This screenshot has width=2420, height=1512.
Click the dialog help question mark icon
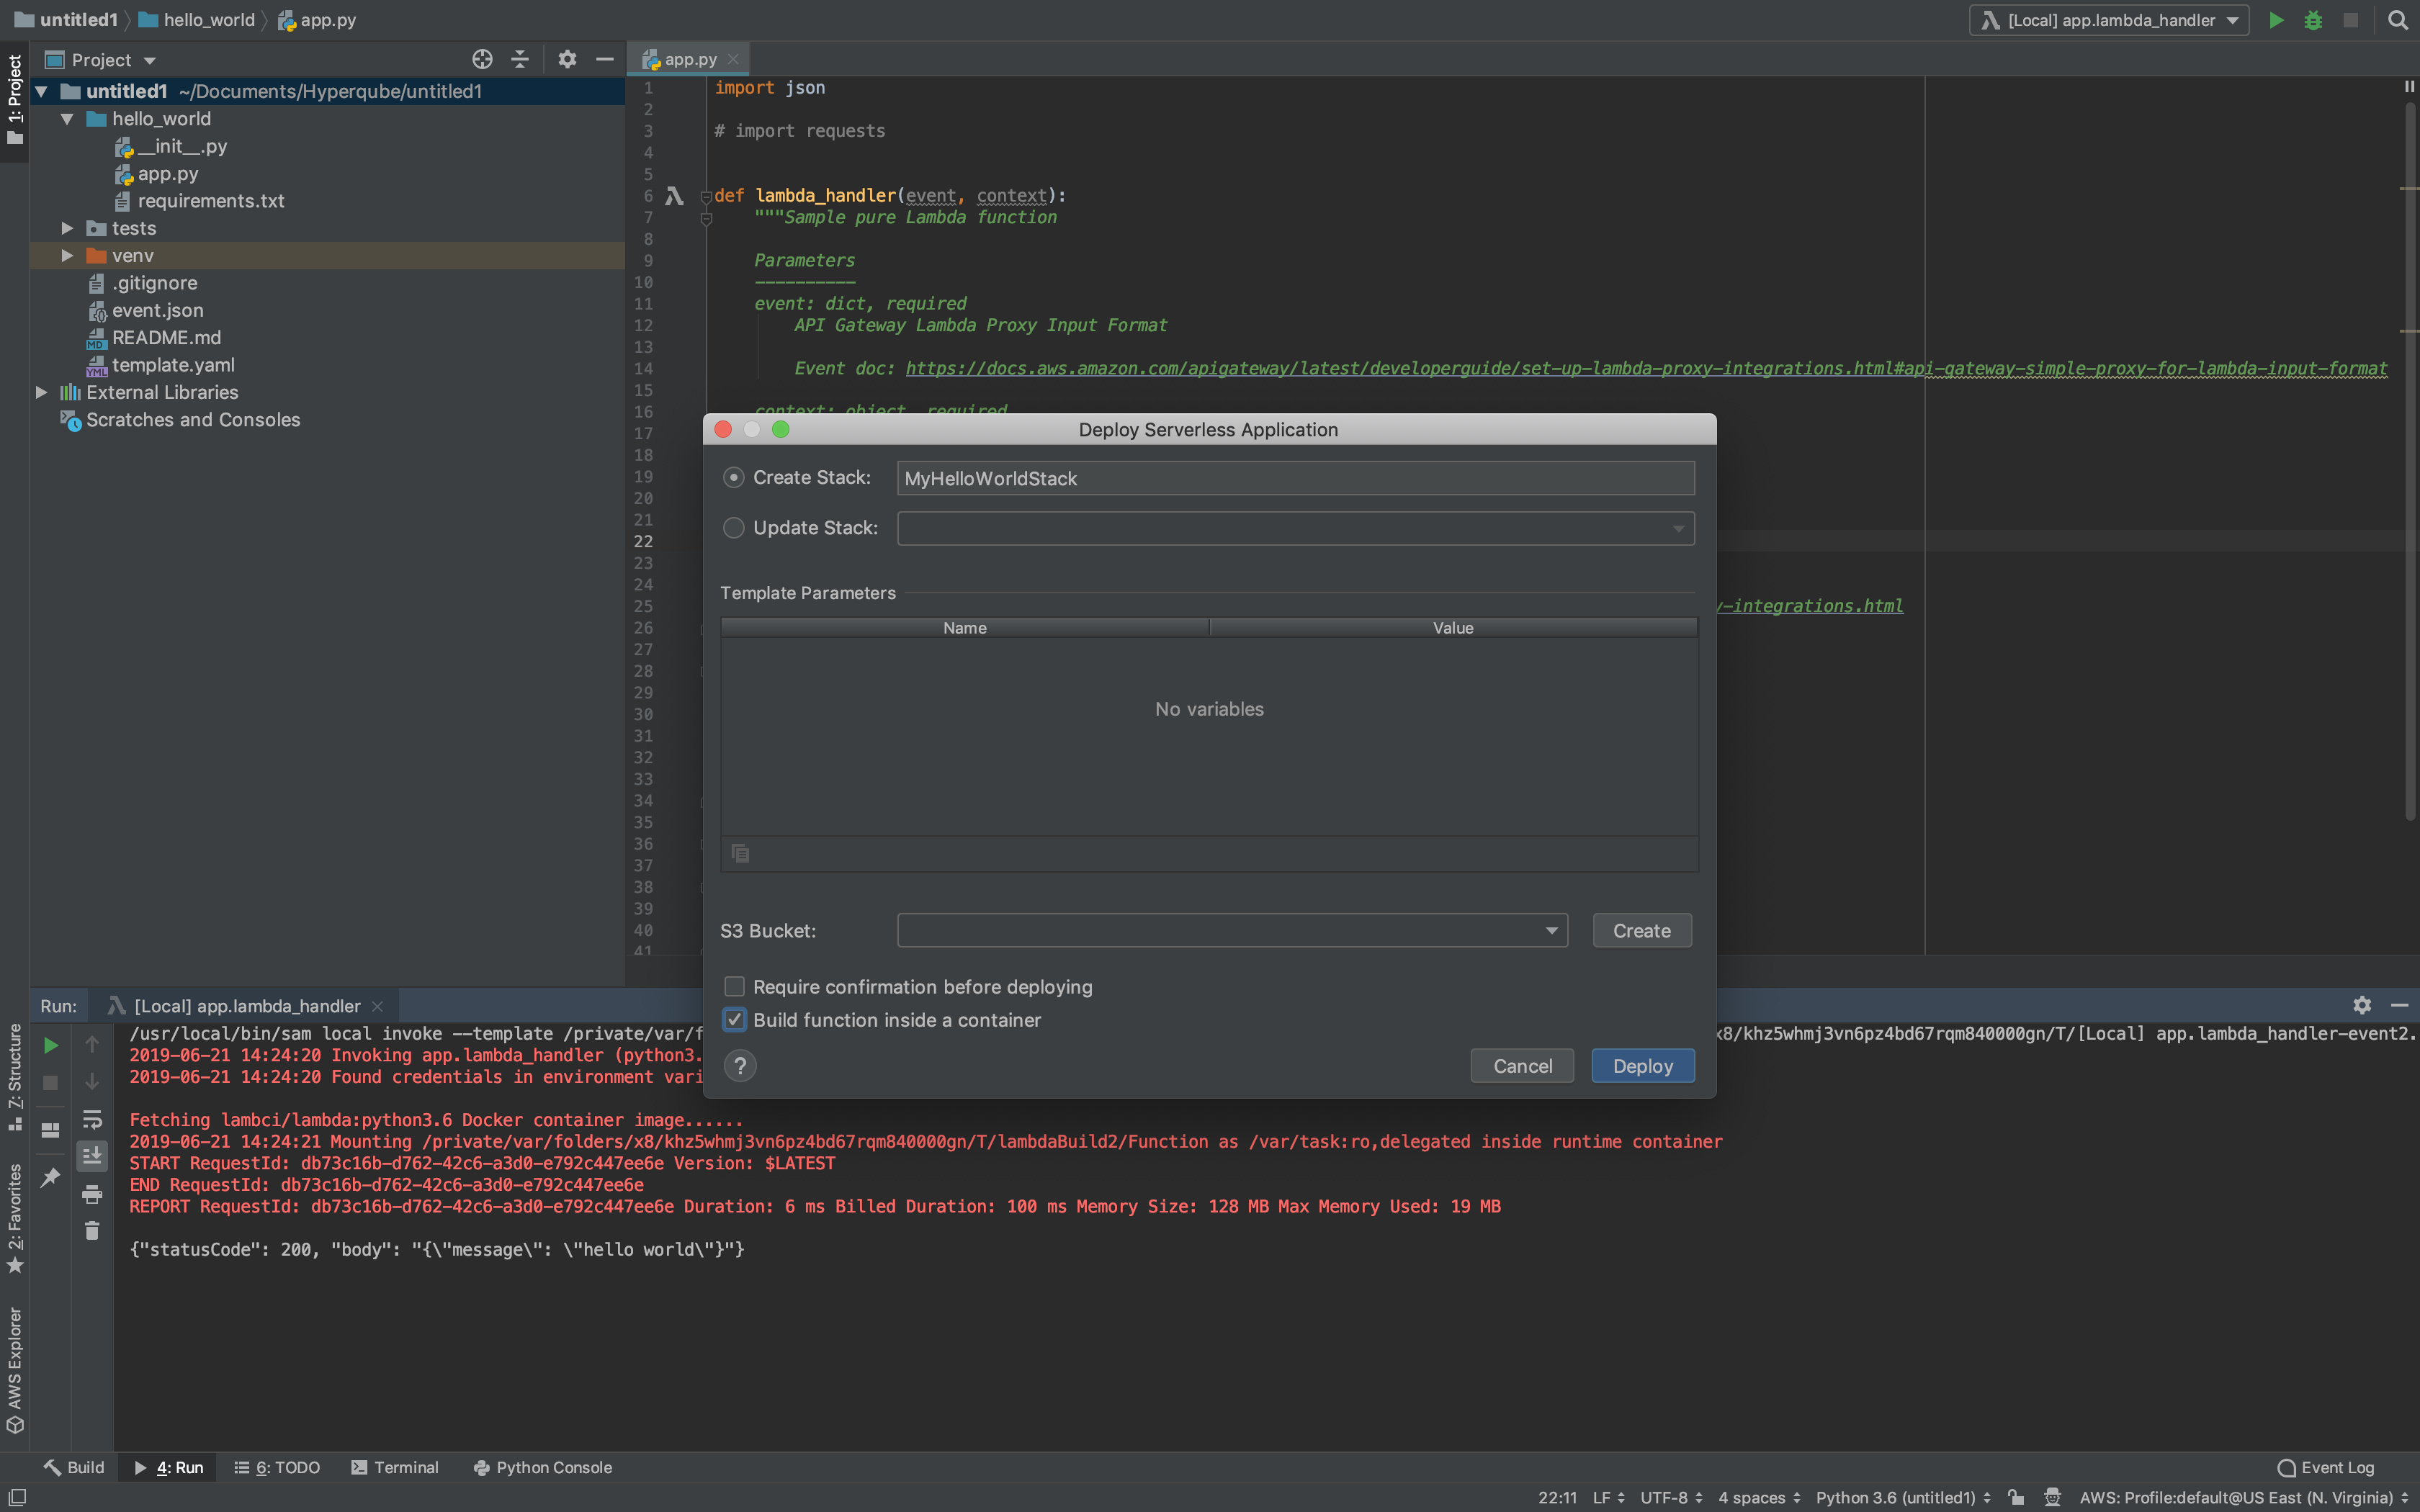pos(740,1066)
